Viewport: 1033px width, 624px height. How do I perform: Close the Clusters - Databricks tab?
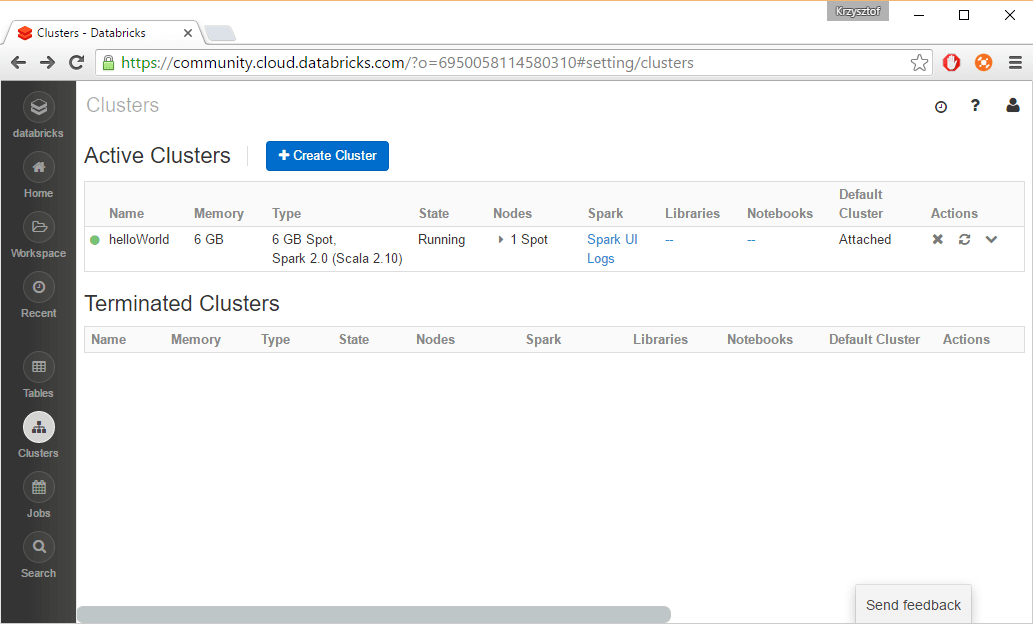pos(188,33)
